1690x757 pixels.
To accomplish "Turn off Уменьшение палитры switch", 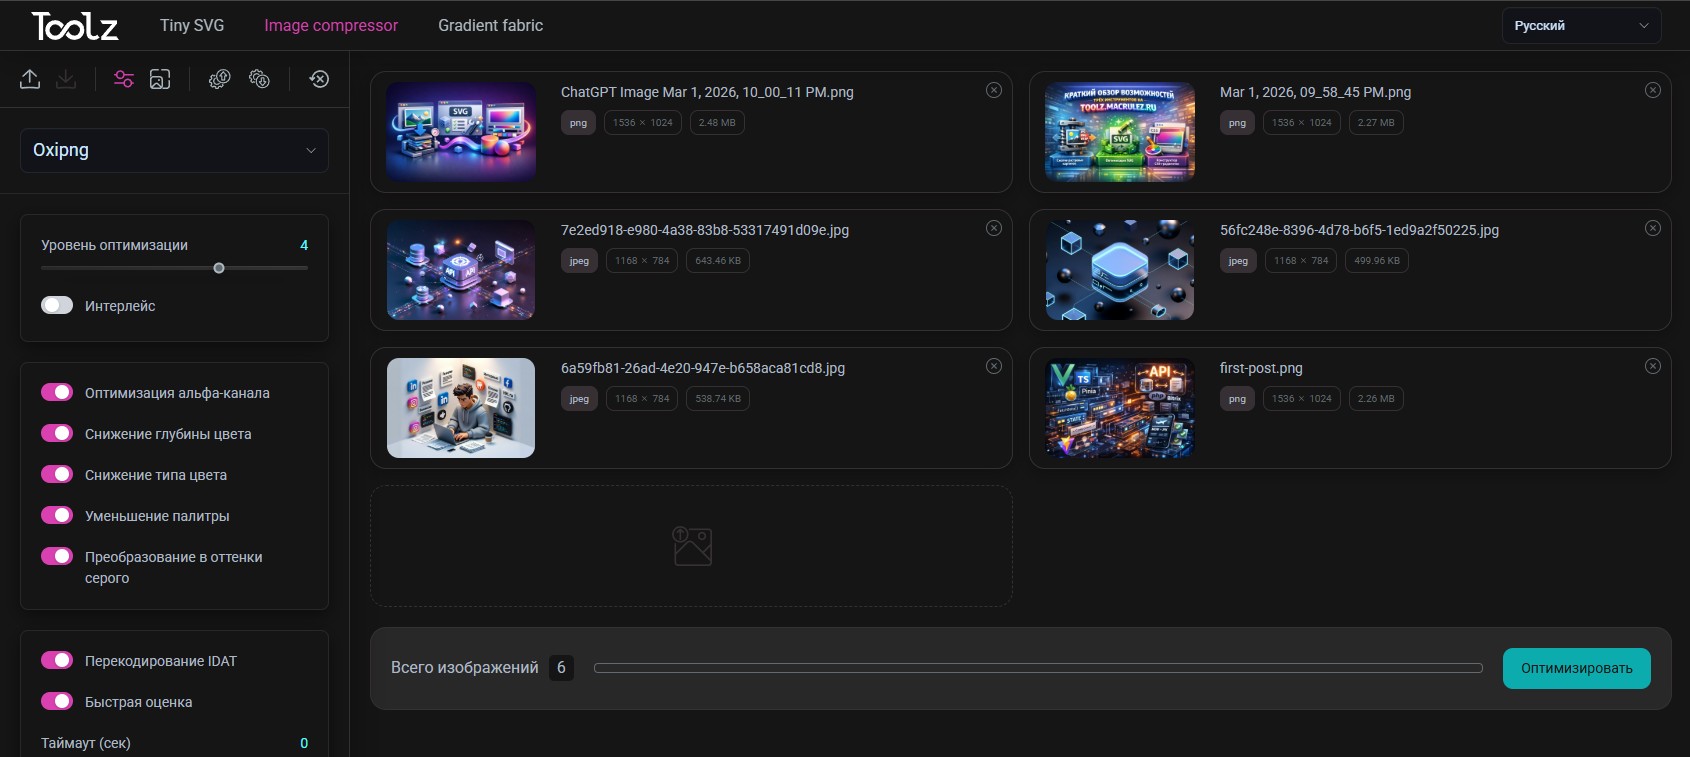I will (57, 515).
